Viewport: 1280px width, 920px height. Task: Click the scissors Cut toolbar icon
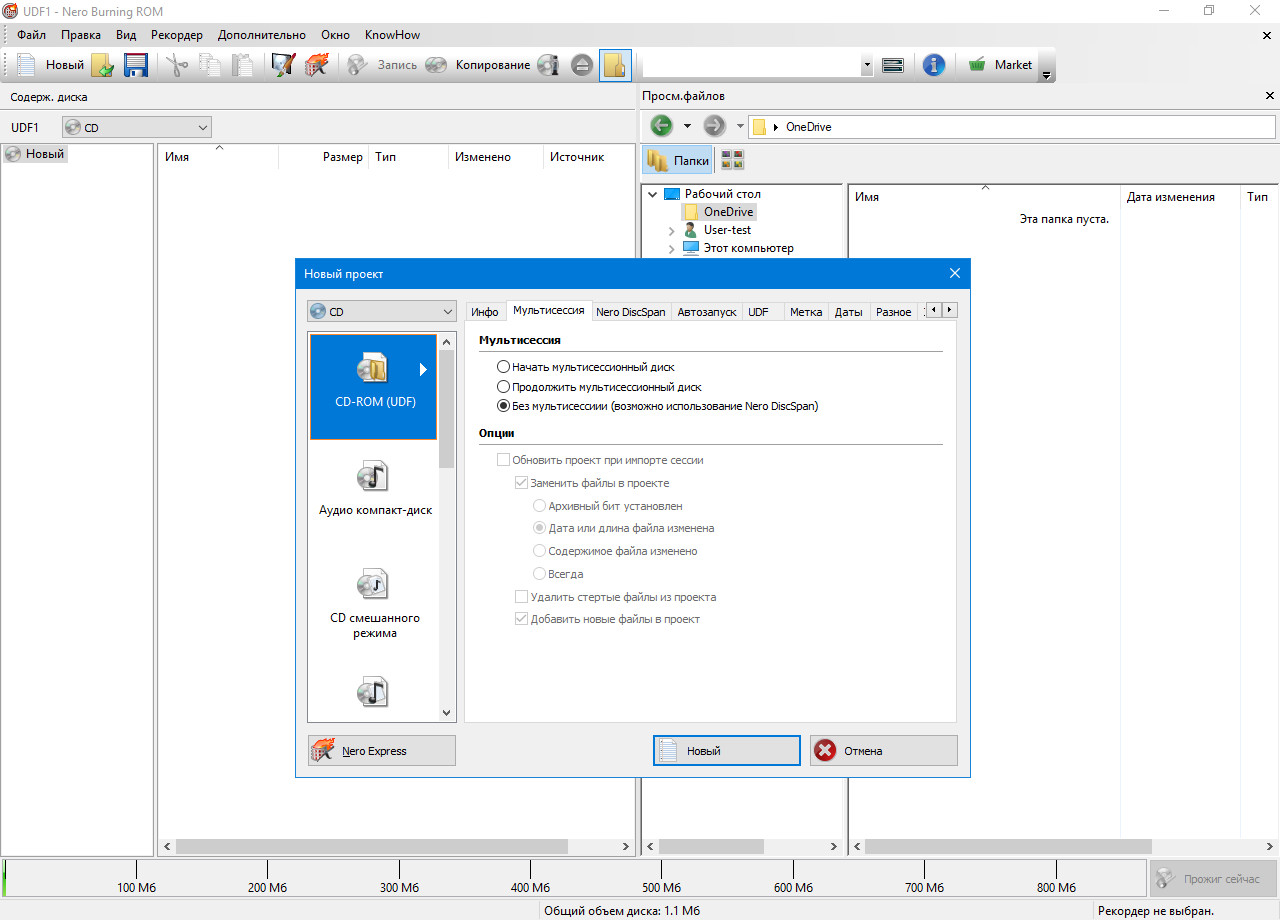(x=177, y=65)
